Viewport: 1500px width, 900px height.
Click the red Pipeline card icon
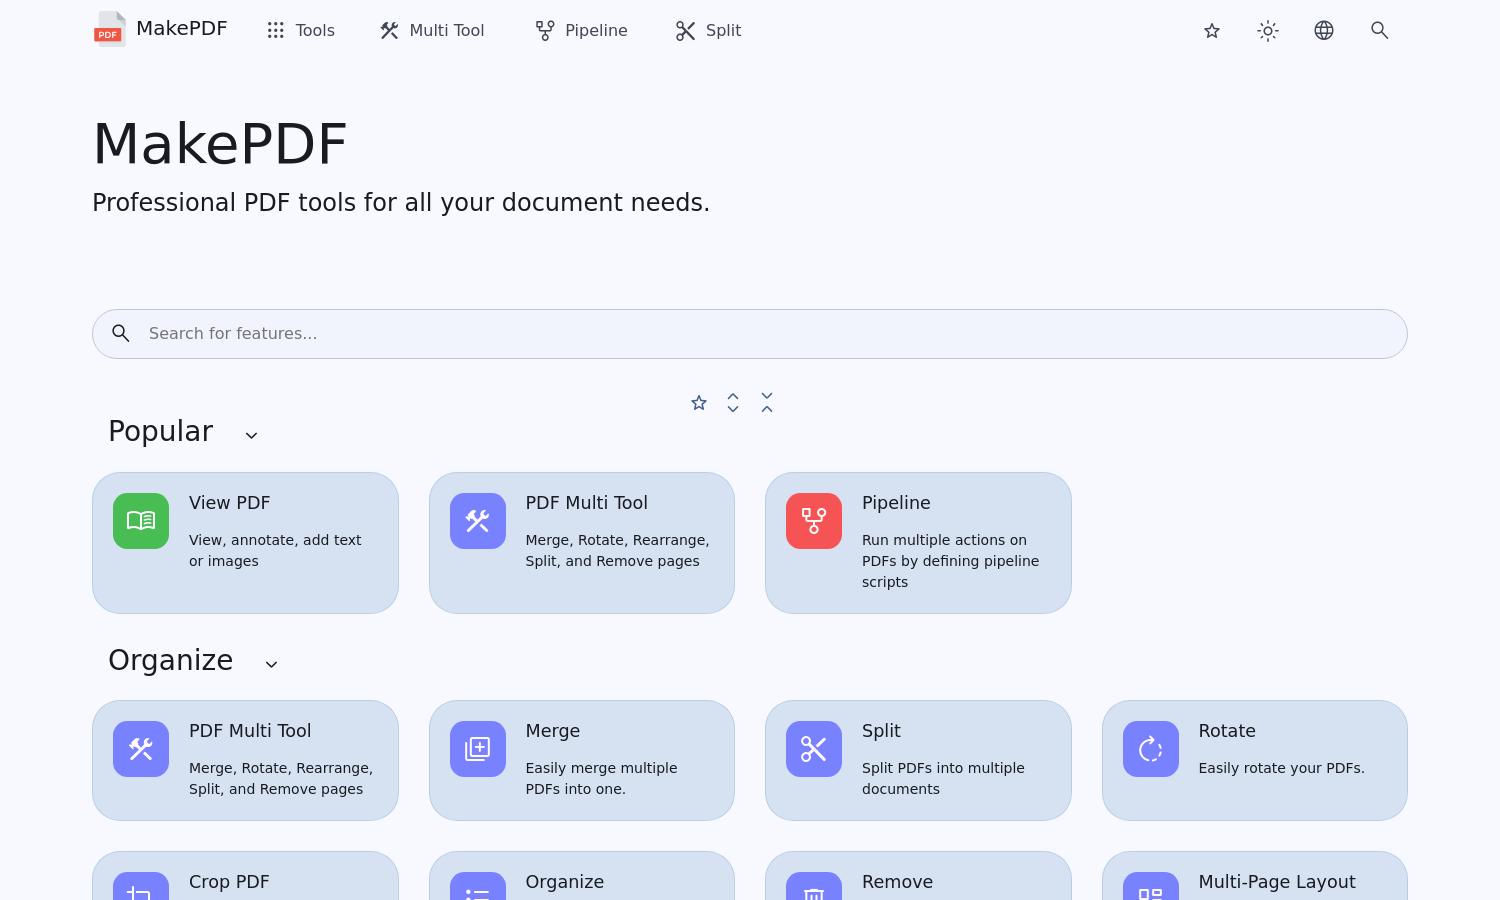[814, 521]
